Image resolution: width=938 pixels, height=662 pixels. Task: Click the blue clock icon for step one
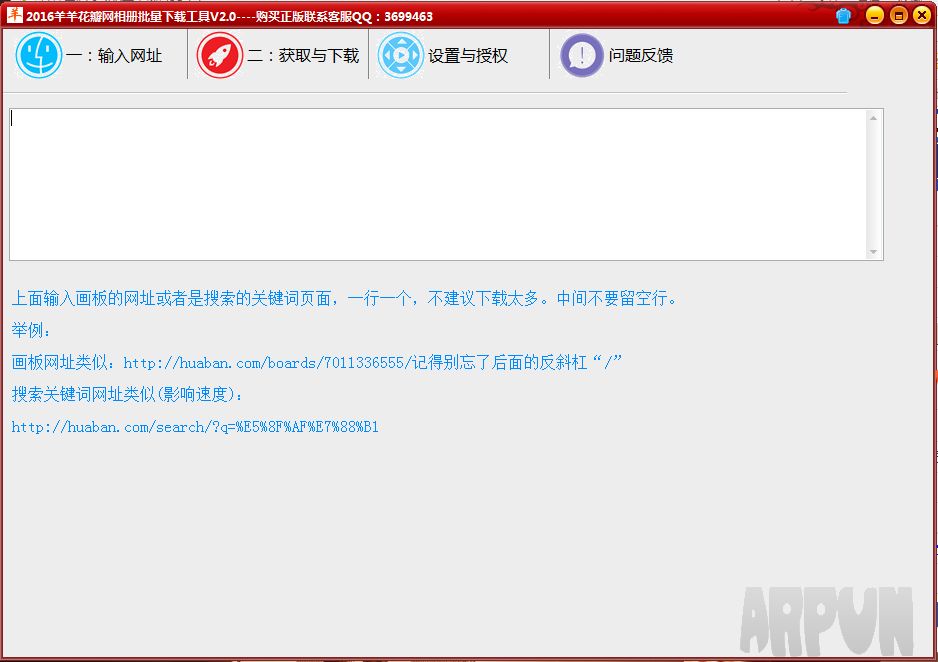click(x=39, y=55)
